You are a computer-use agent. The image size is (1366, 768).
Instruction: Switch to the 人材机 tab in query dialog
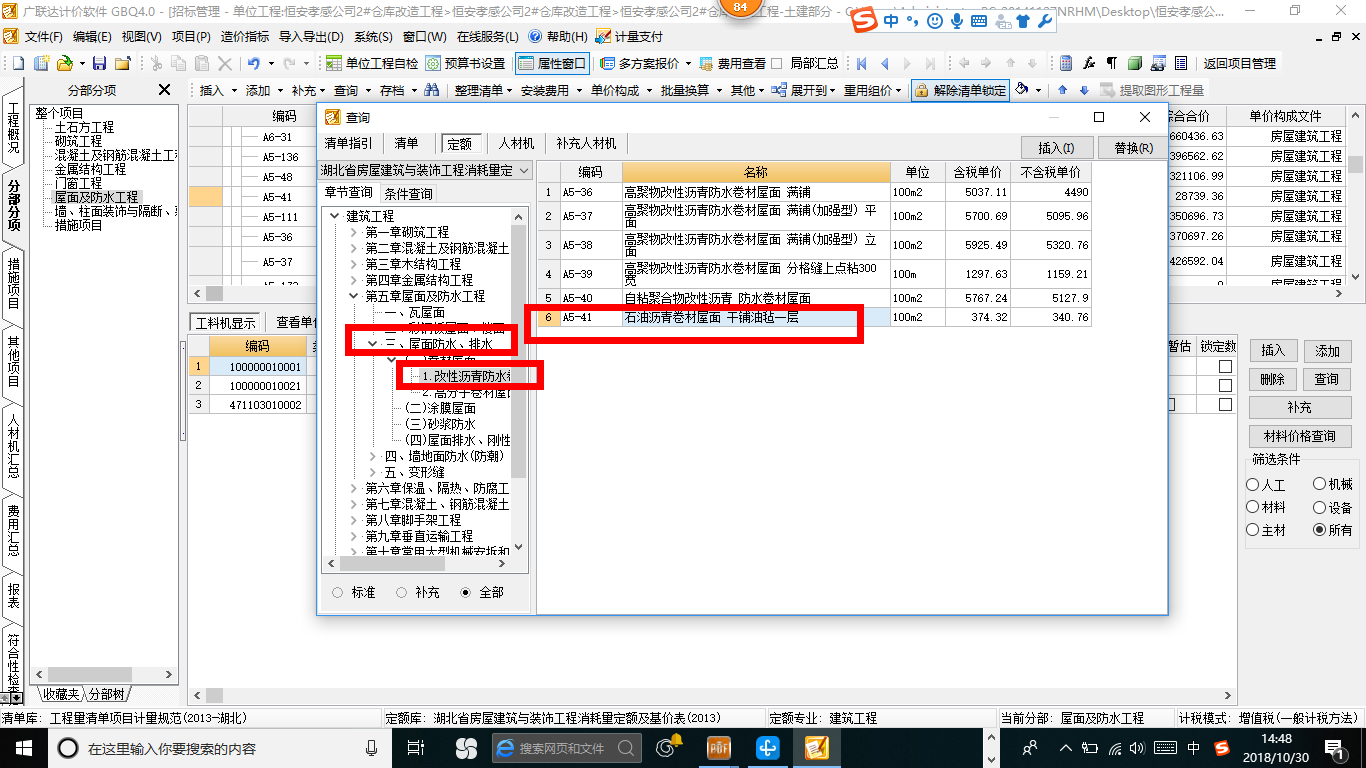[x=517, y=143]
